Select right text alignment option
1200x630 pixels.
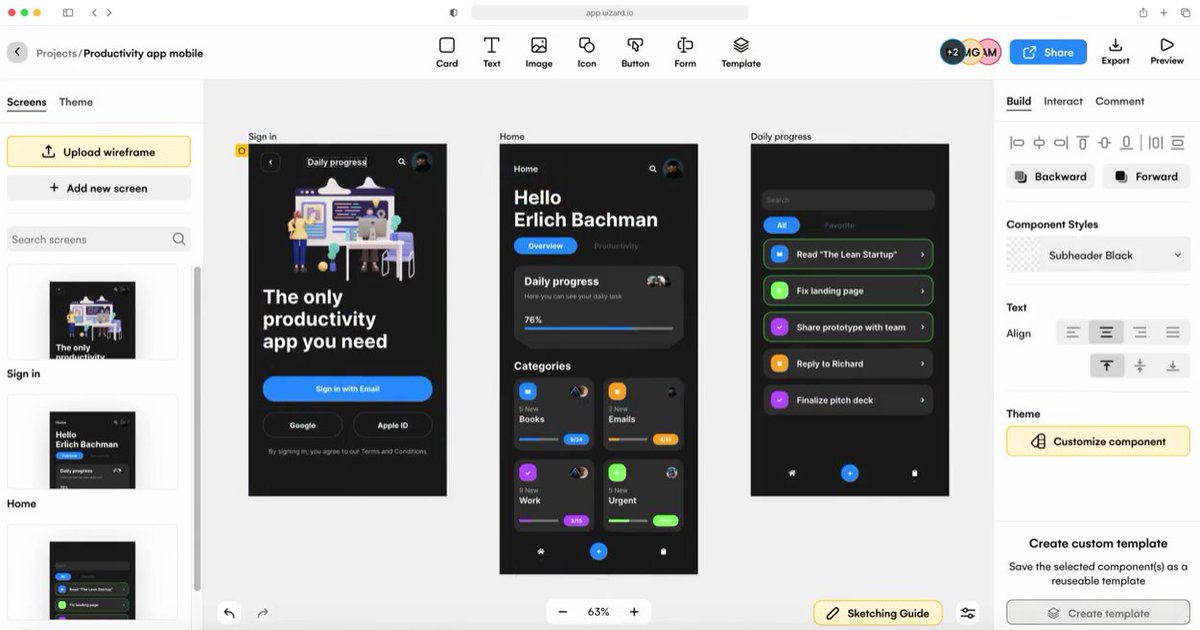click(x=1139, y=332)
